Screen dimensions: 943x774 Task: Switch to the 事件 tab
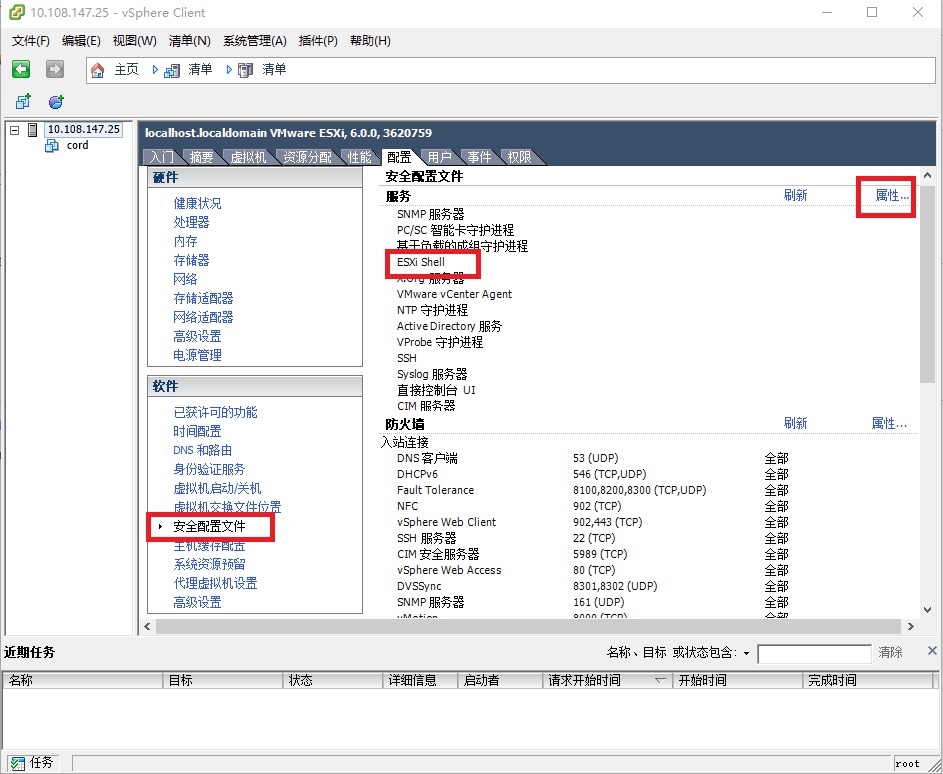[x=479, y=157]
